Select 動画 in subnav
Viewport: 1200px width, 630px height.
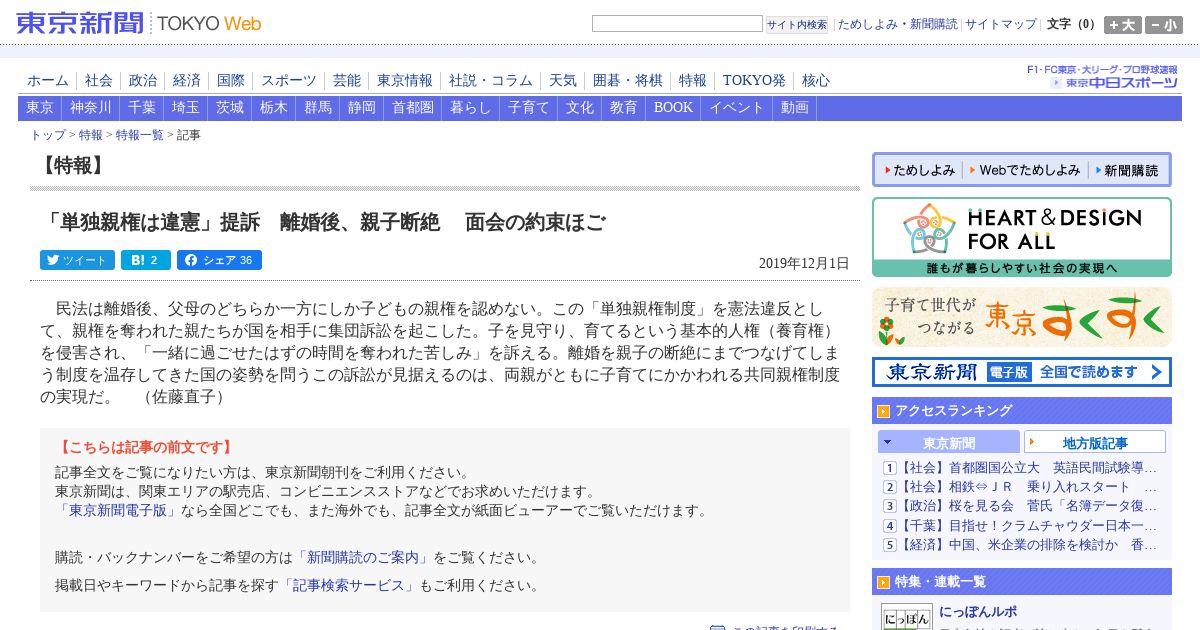pos(795,108)
